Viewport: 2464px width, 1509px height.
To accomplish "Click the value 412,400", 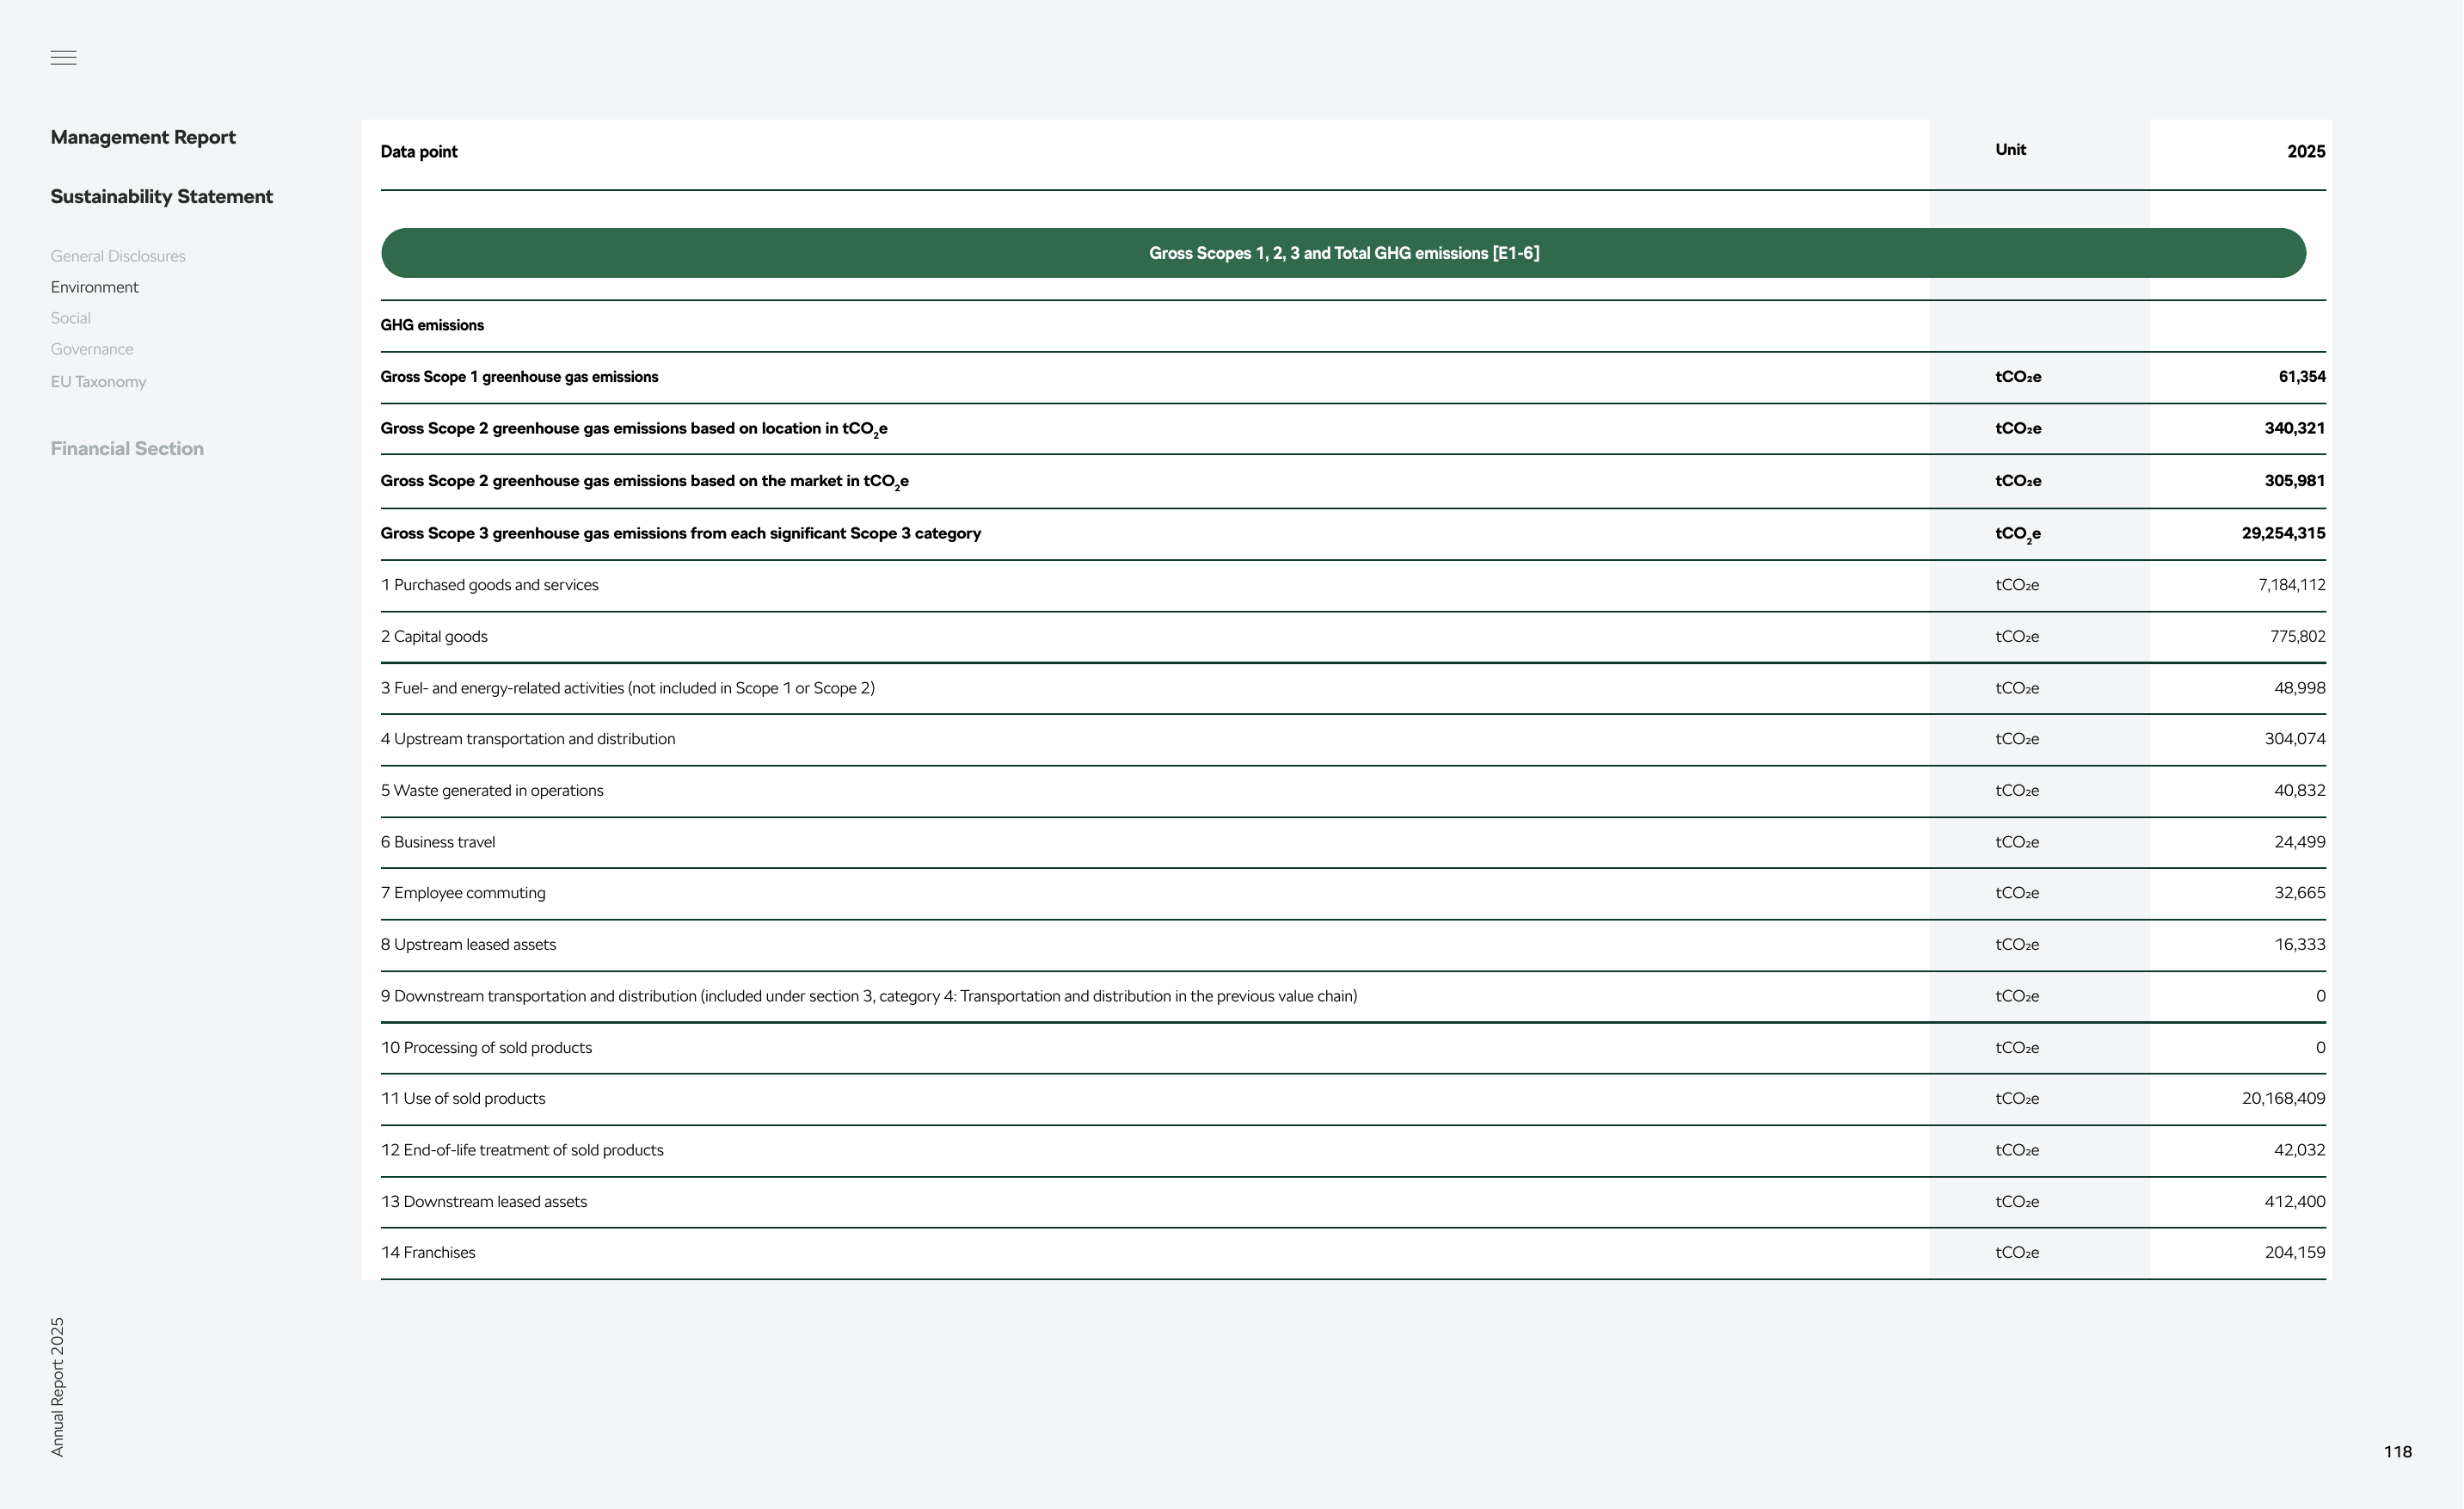I will (x=2295, y=1202).
